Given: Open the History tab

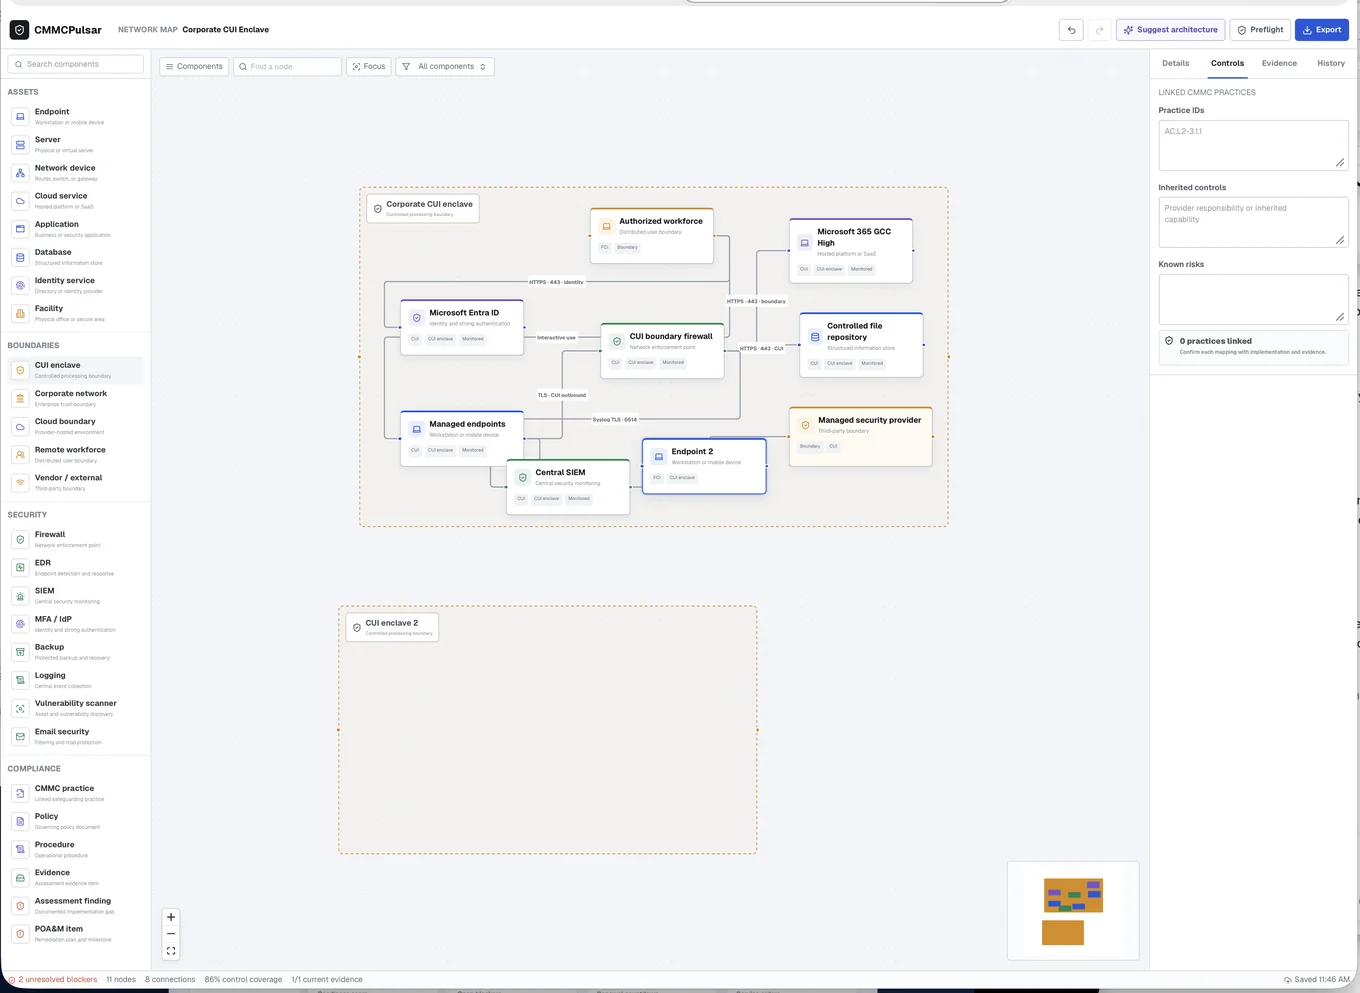Looking at the screenshot, I should (x=1331, y=63).
